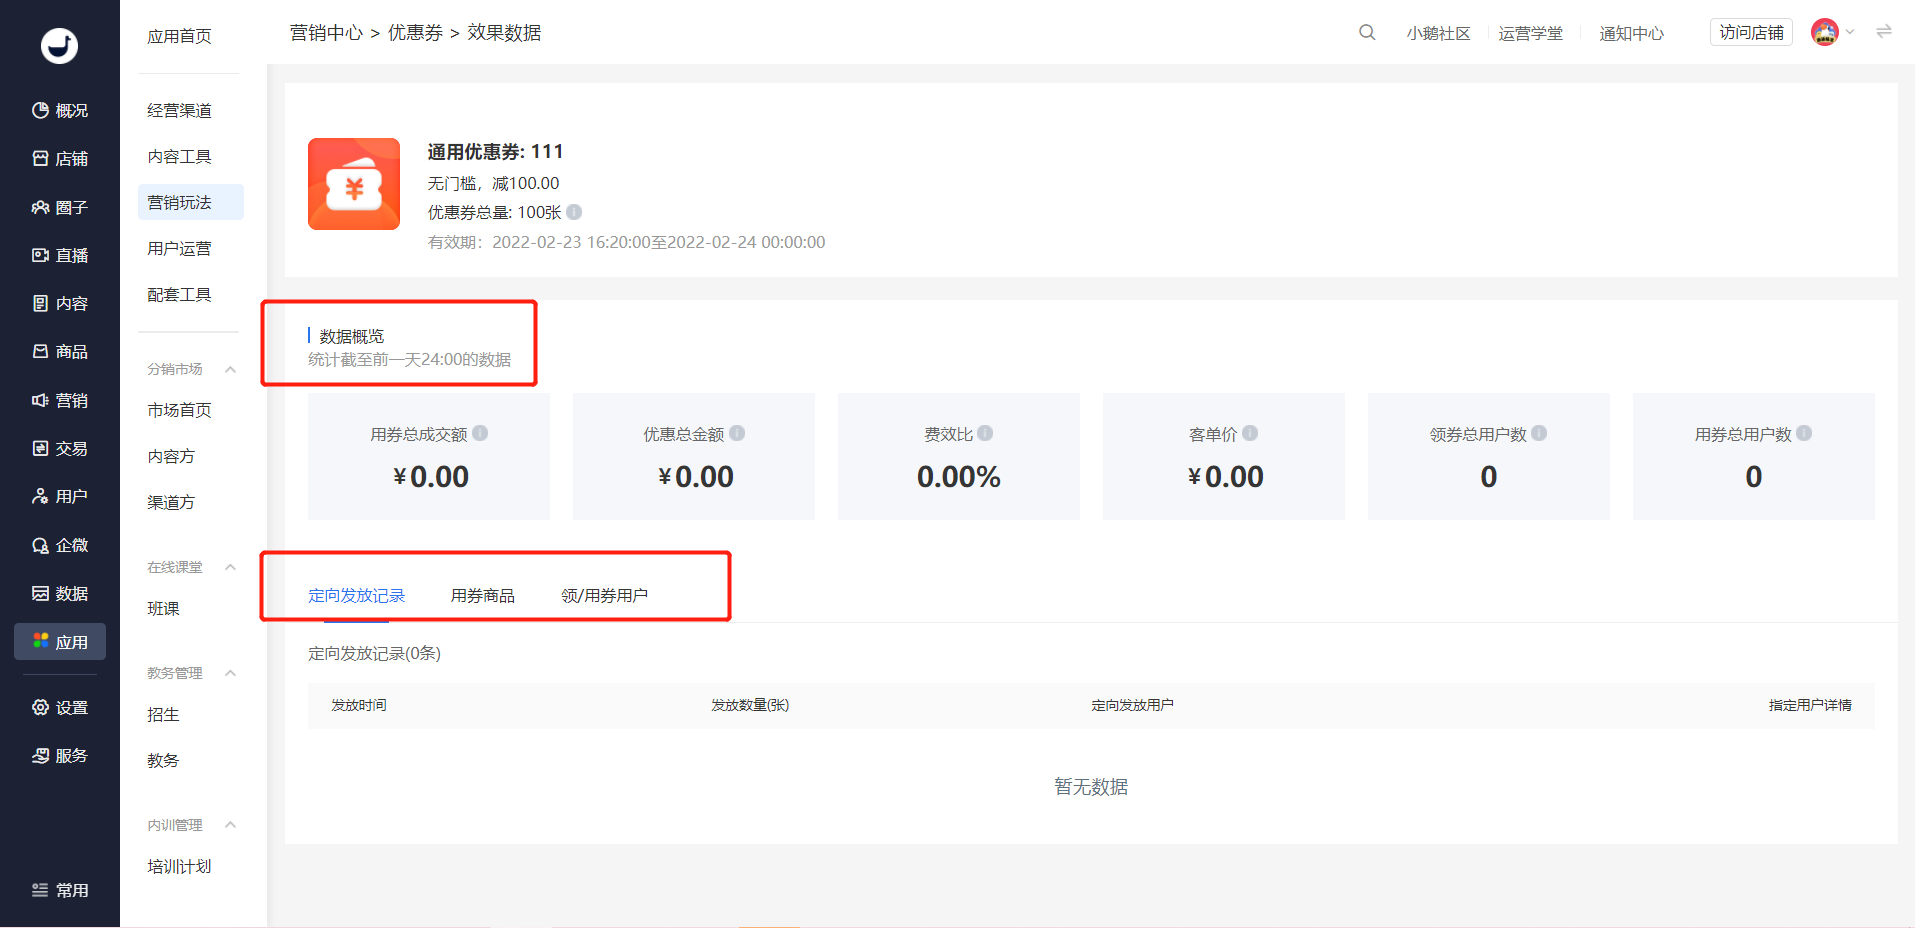Image resolution: width=1915 pixels, height=928 pixels.
Task: Open the user avatar menu
Action: [1825, 32]
